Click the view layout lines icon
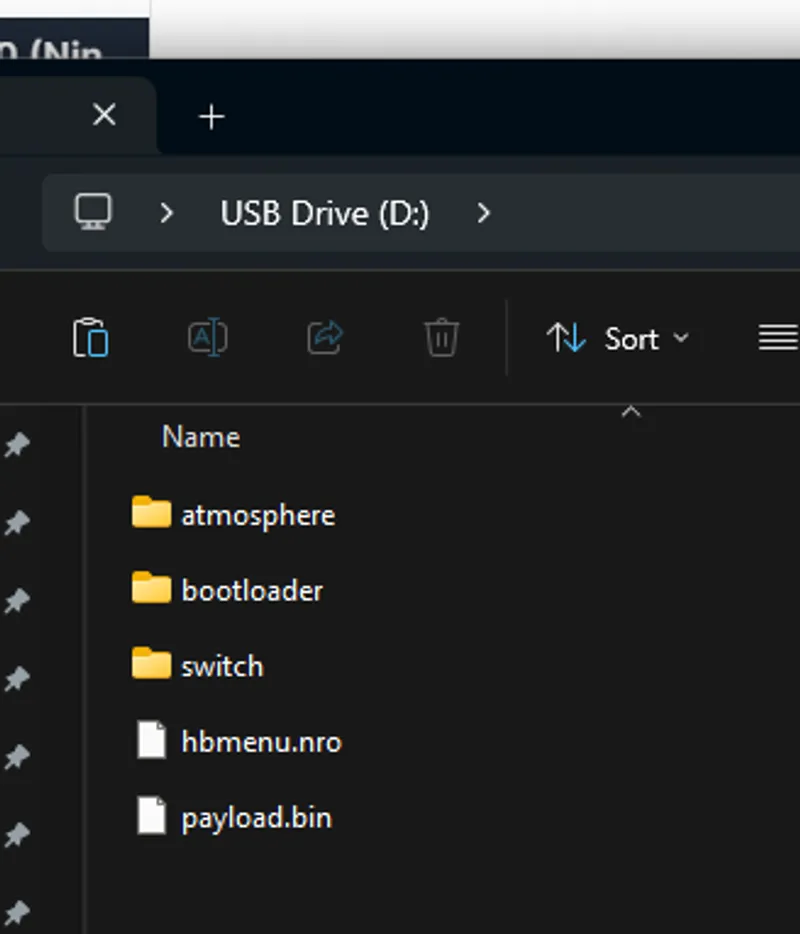The image size is (800, 934). point(777,338)
